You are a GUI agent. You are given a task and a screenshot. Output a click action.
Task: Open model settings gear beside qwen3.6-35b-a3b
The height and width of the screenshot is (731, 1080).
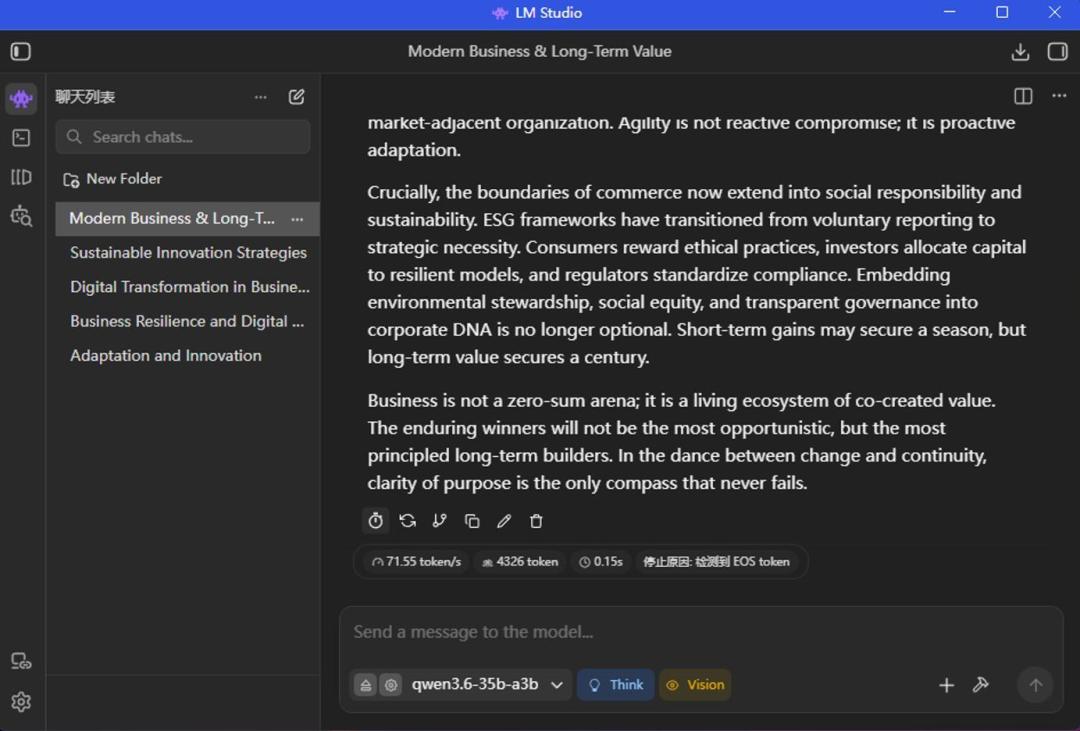[391, 685]
